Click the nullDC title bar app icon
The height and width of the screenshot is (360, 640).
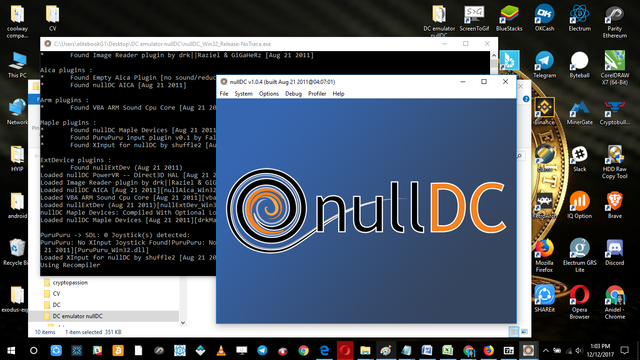[x=224, y=82]
